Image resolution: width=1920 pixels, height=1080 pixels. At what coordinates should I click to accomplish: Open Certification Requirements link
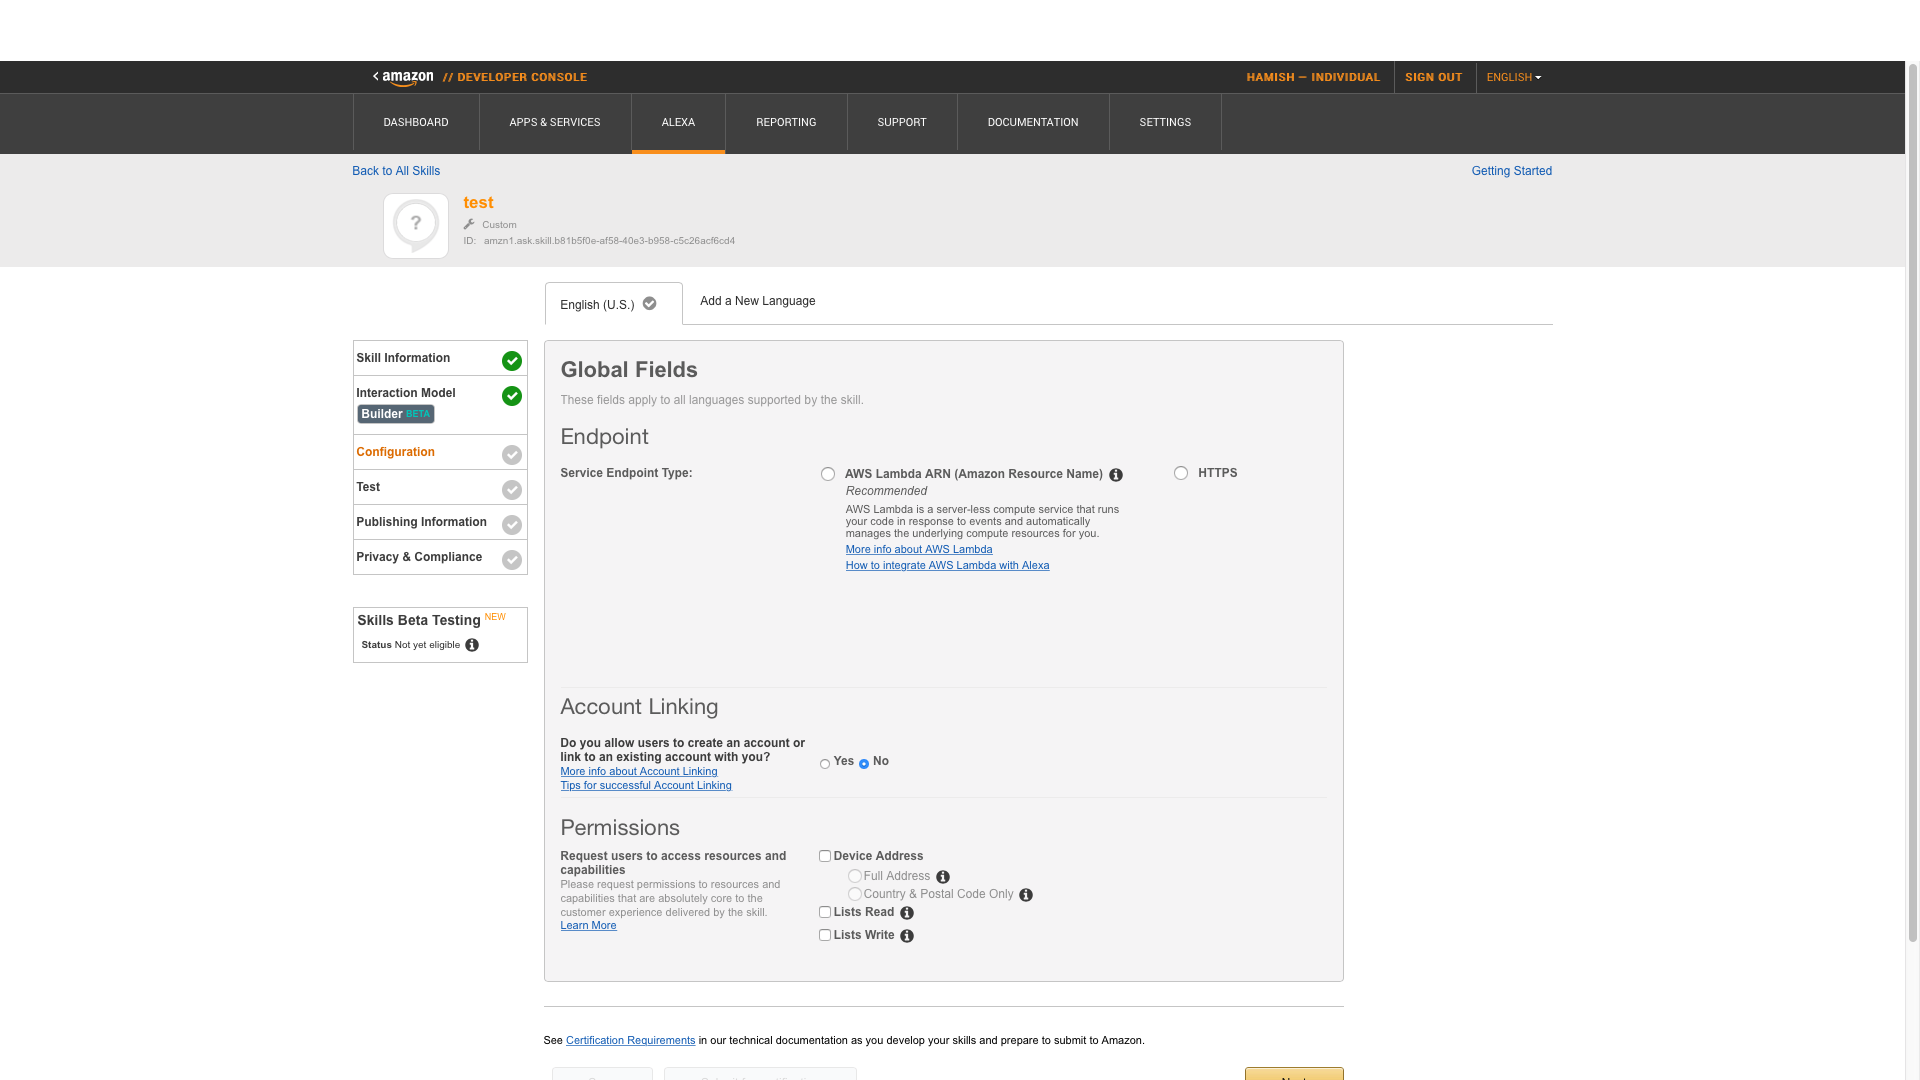pos(630,1040)
